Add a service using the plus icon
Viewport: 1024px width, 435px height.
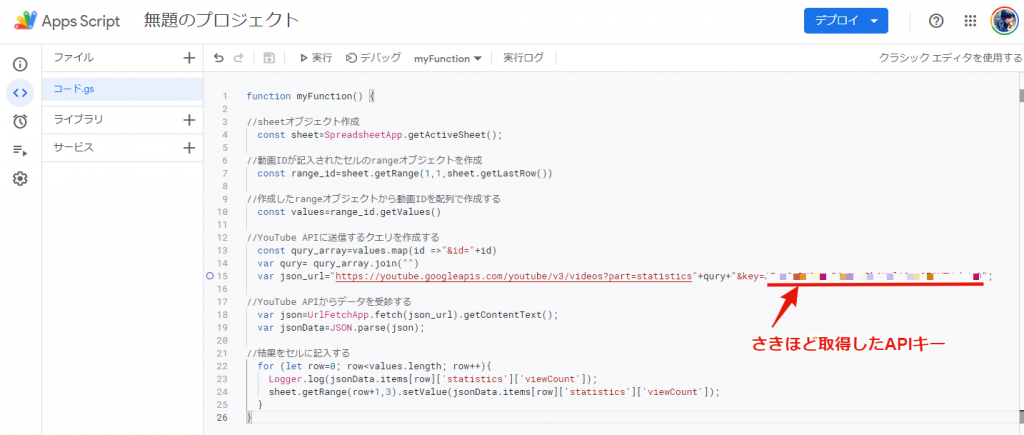189,148
